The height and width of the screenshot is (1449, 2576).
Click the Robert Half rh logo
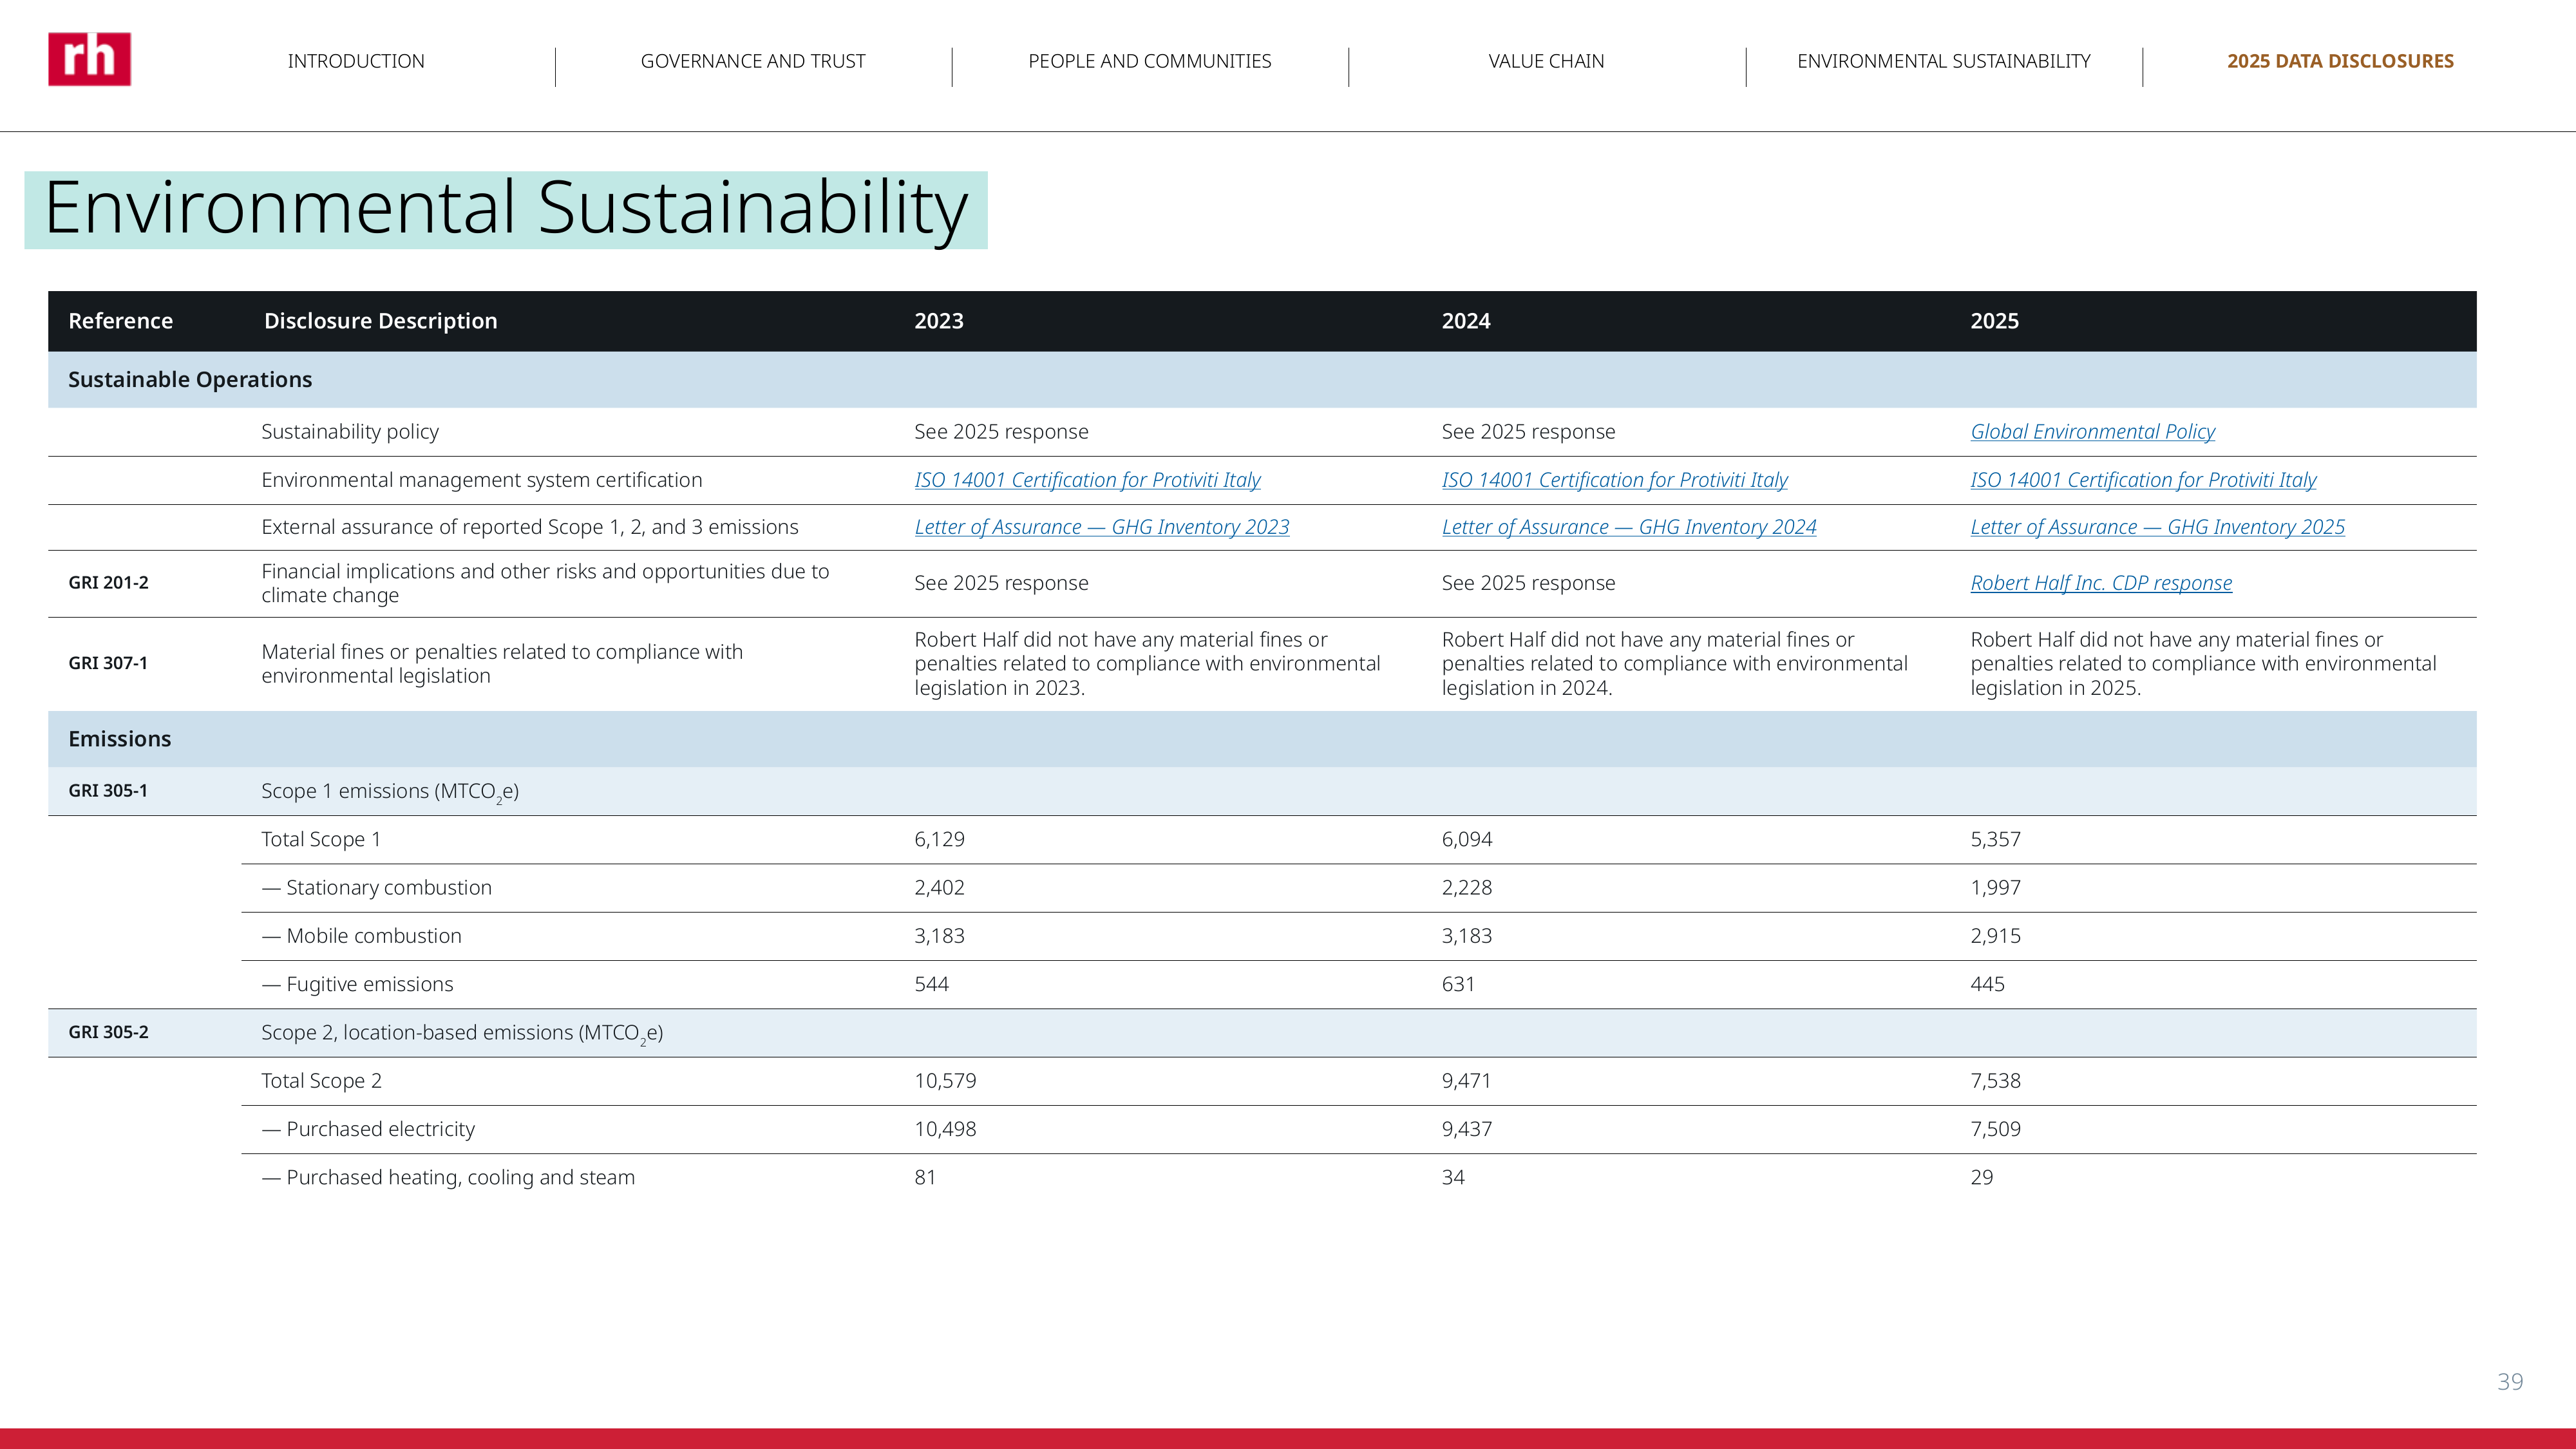tap(89, 59)
